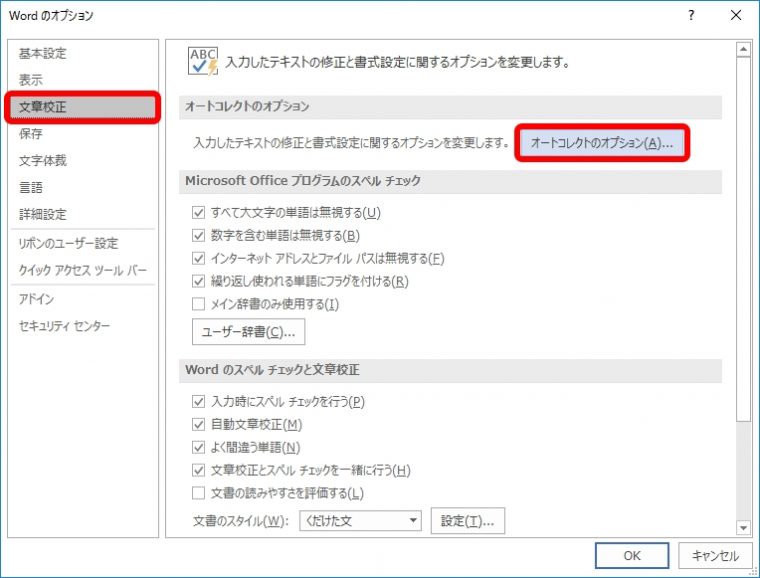Click the help question mark button
760x578 pixels.
click(x=691, y=15)
